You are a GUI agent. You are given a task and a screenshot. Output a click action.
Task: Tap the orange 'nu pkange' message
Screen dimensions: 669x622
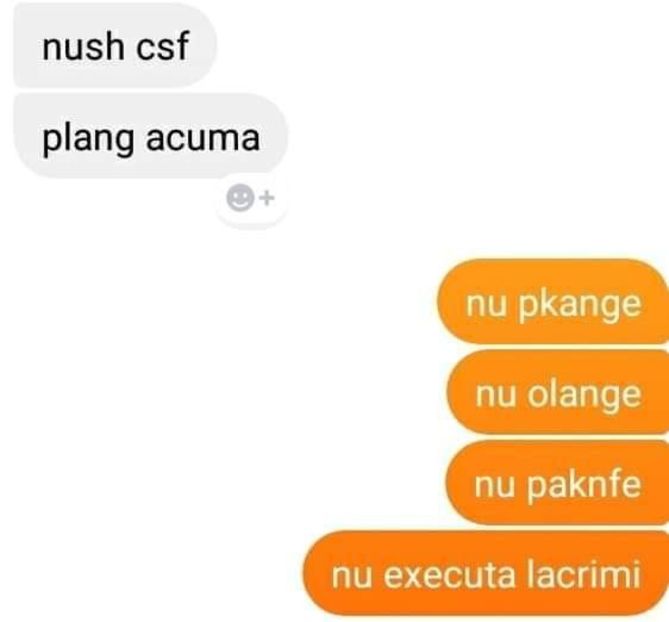coord(553,301)
